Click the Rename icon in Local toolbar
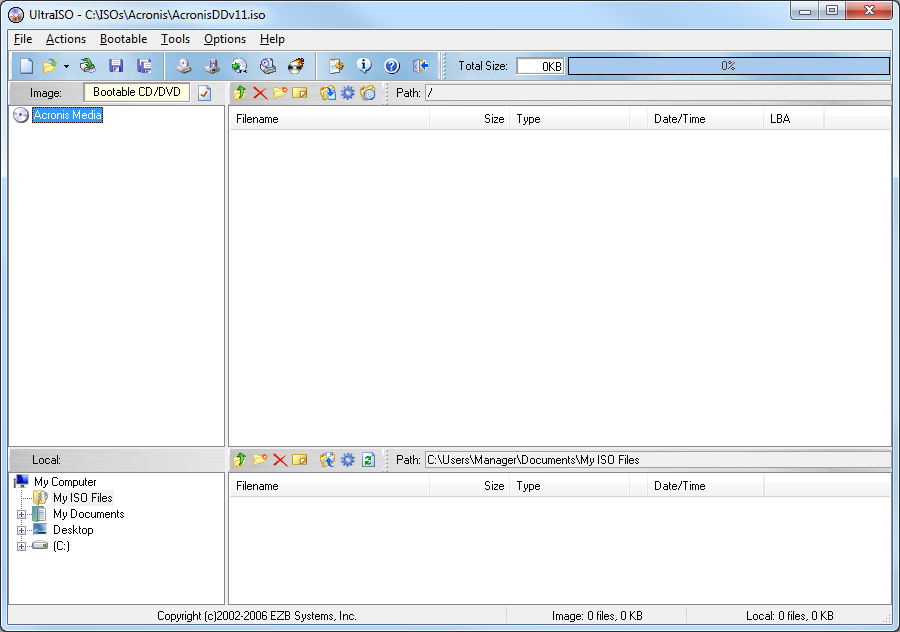The width and height of the screenshot is (900, 632). click(x=300, y=460)
